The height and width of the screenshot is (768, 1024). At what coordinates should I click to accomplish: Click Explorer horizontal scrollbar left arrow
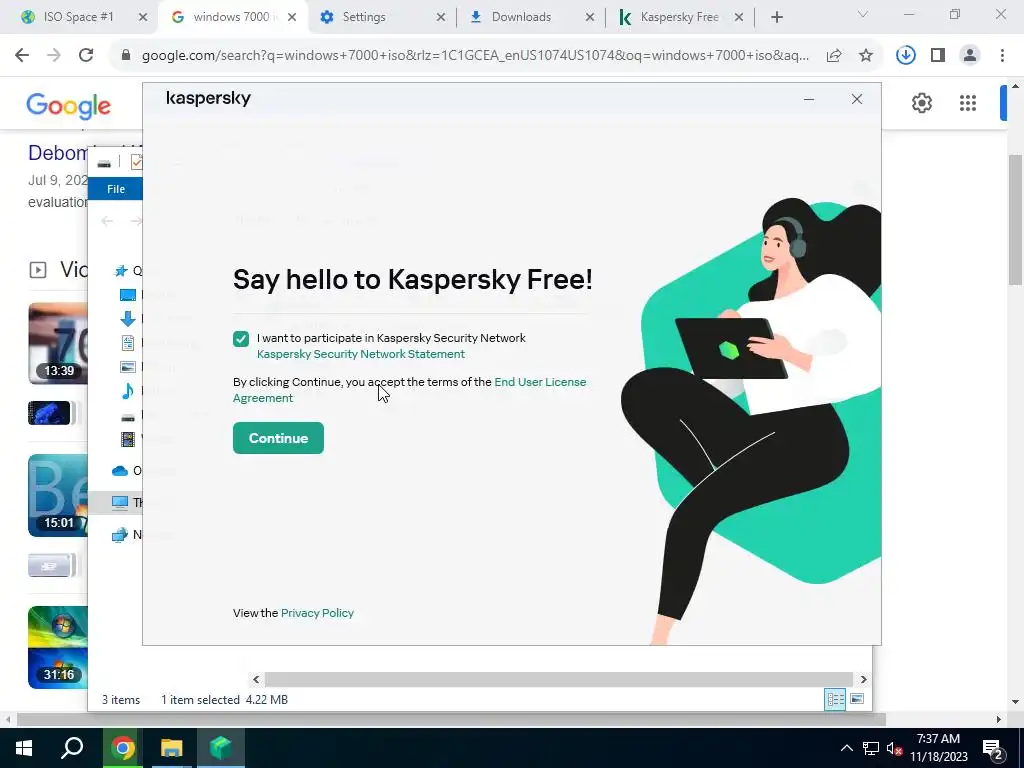[x=256, y=680]
